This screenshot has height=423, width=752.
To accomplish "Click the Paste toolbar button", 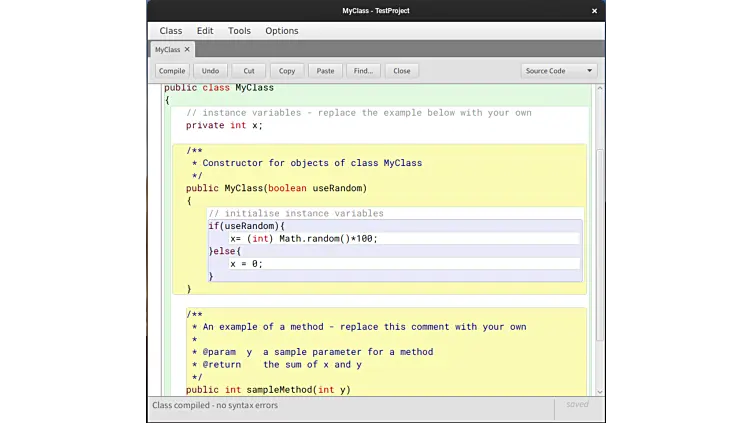I will click(325, 71).
